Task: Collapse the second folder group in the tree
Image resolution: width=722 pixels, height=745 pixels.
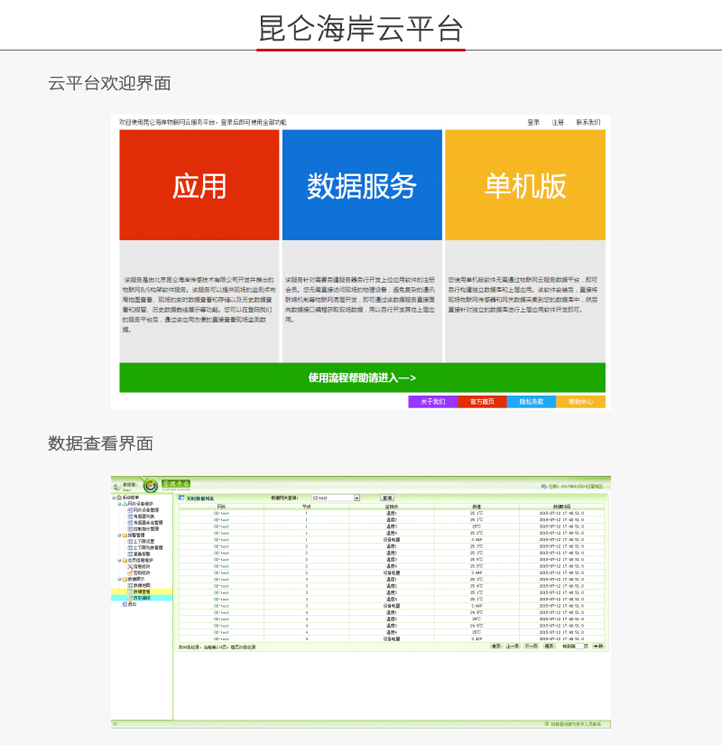Action: pos(119,535)
